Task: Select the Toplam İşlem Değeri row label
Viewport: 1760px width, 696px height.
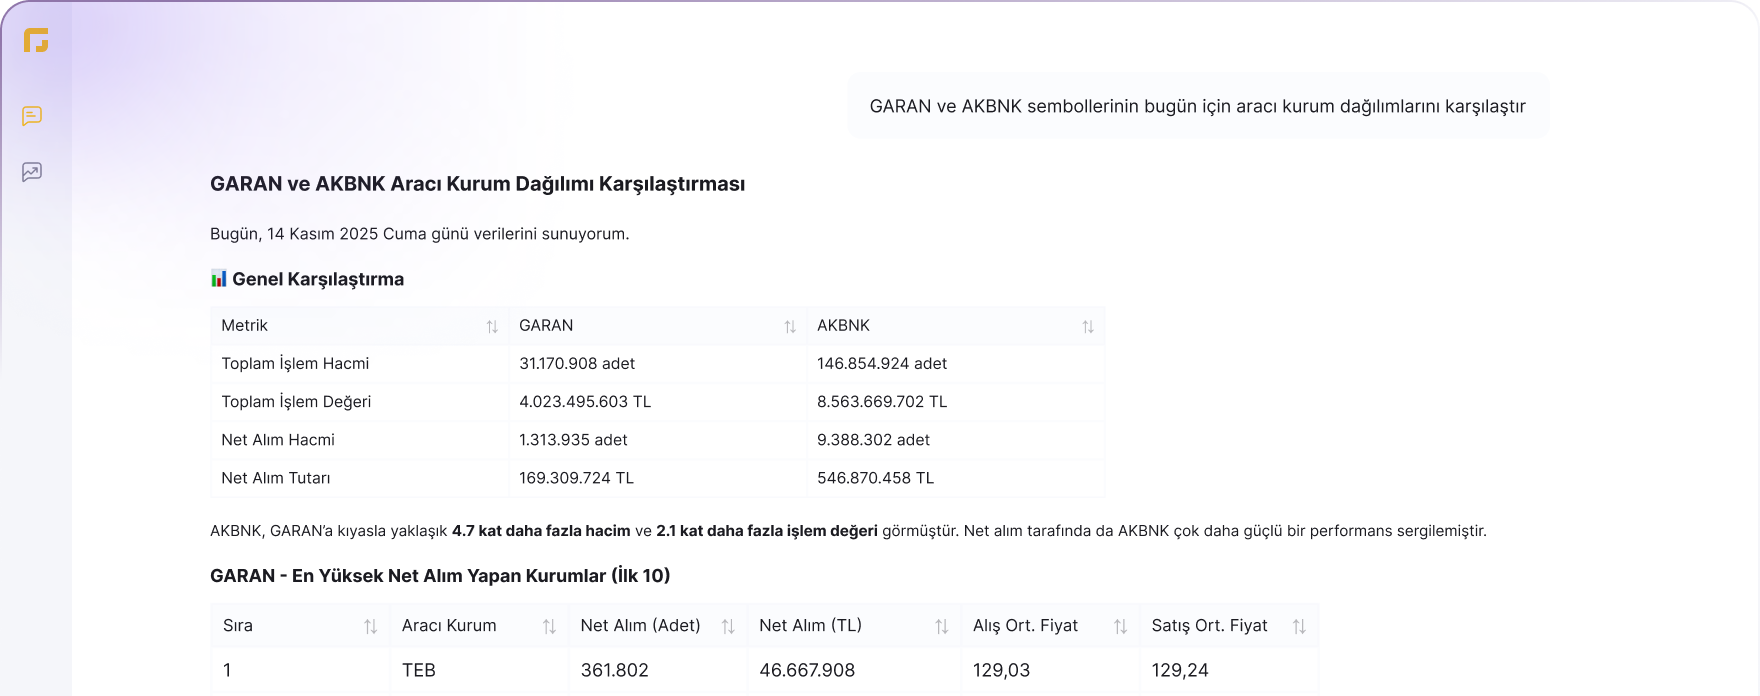Action: coord(296,402)
